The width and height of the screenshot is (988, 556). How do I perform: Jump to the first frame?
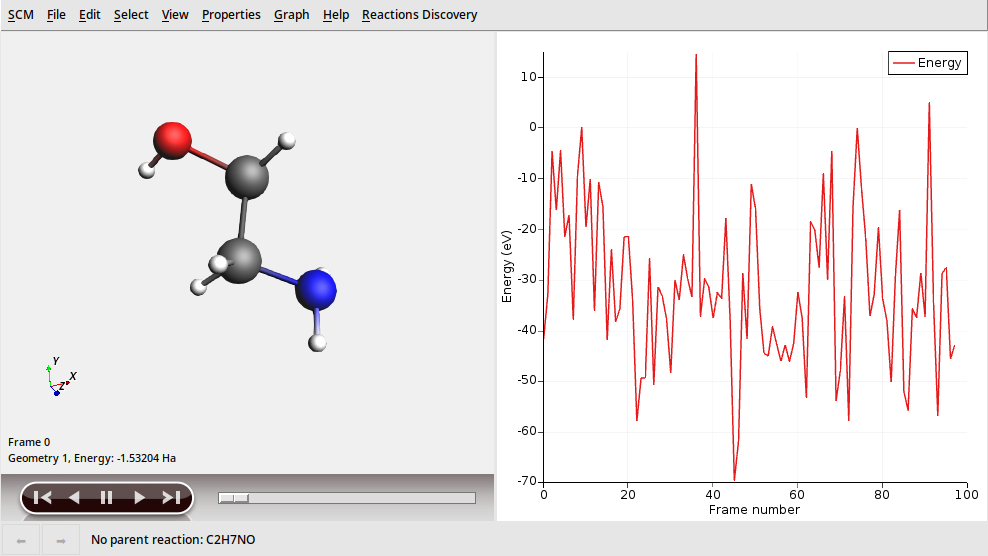(42, 497)
